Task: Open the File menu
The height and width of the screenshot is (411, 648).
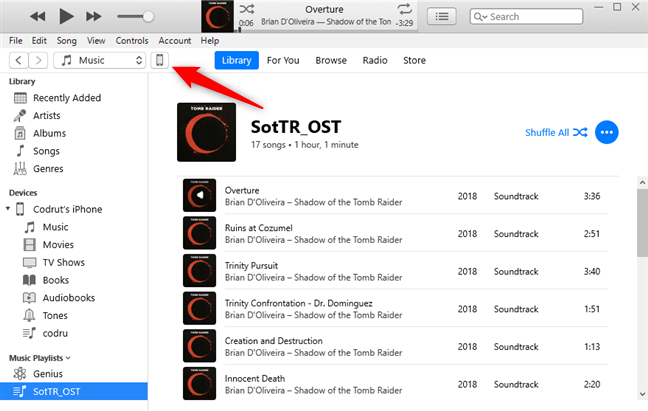Action: [16, 40]
